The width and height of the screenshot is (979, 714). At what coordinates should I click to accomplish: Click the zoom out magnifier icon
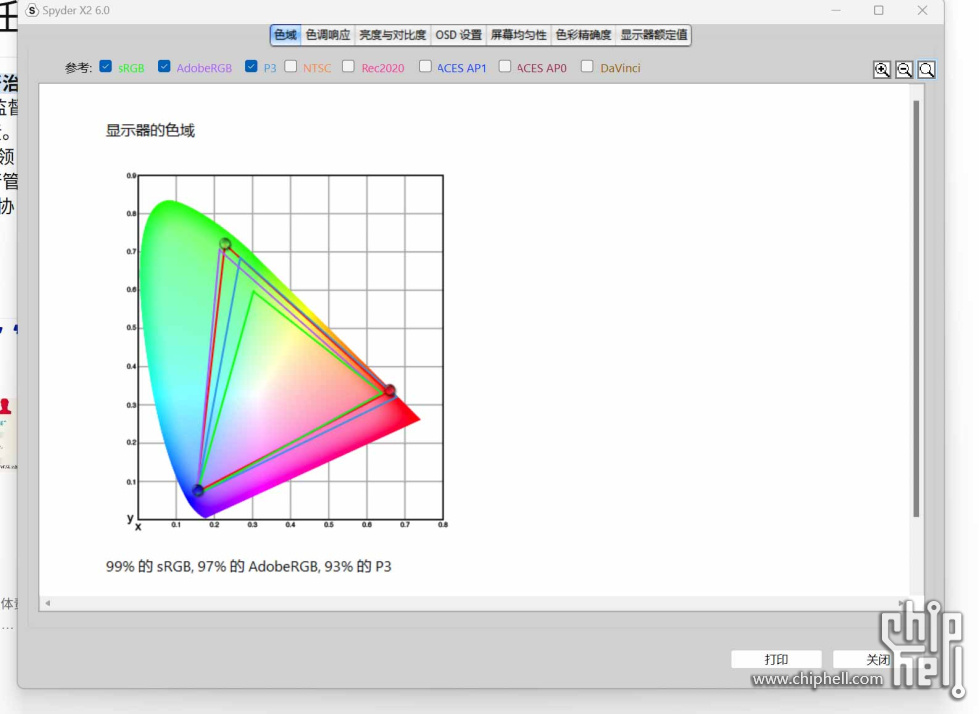pyautogui.click(x=904, y=69)
